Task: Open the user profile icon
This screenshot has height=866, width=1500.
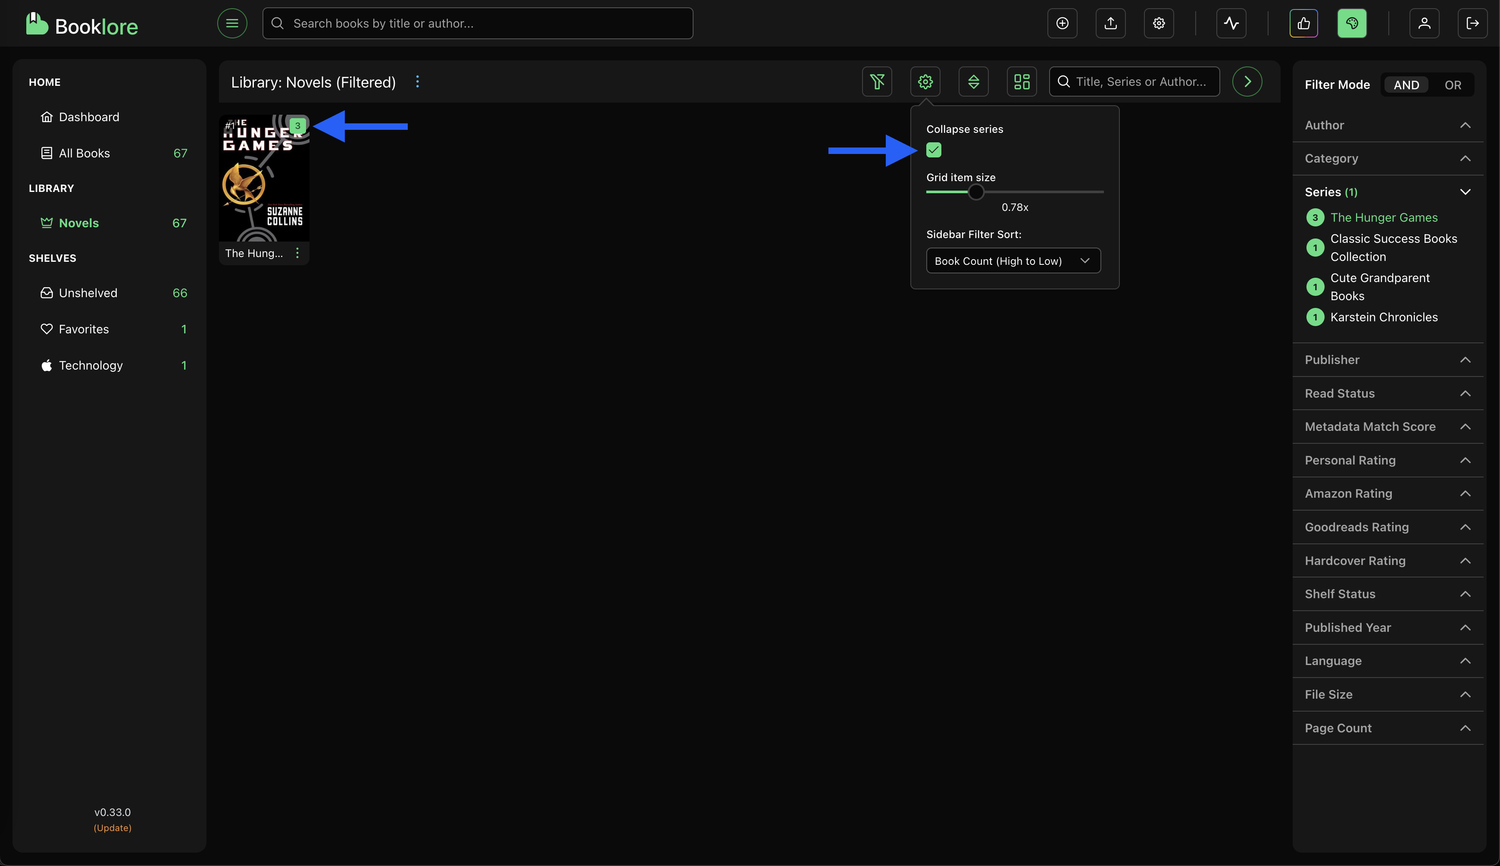Action: coord(1423,23)
